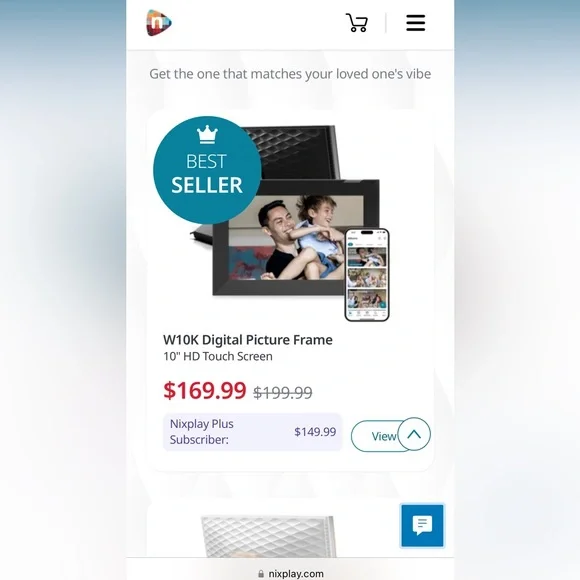Open the shopping cart
The image size is (580, 580).
pos(357,23)
